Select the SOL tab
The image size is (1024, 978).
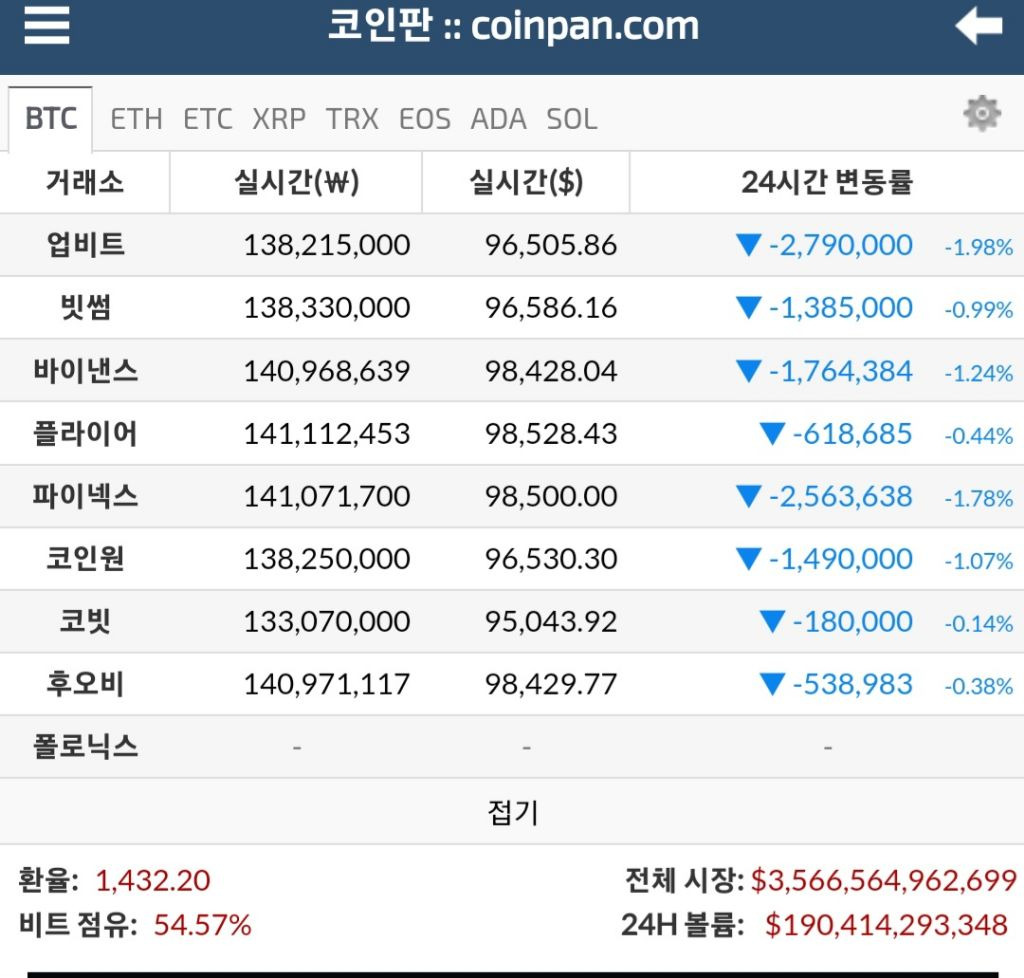click(570, 119)
